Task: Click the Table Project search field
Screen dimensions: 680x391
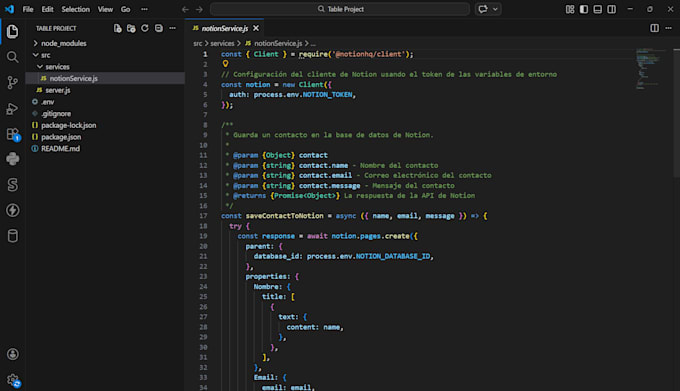Action: (340, 9)
